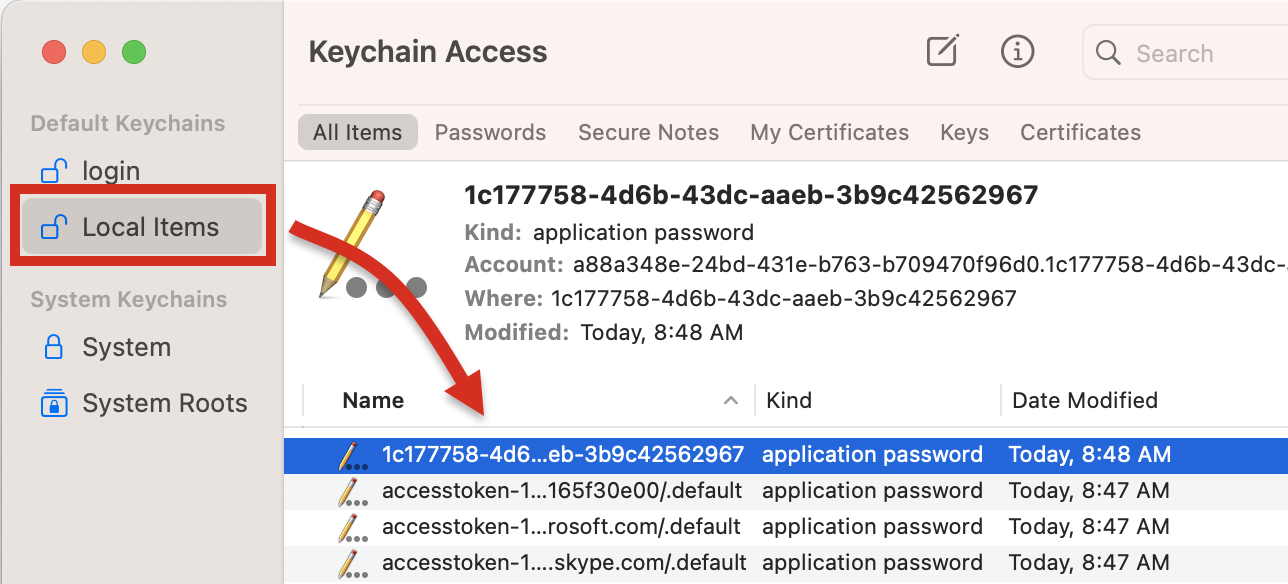This screenshot has width=1288, height=584.
Task: Toggle sort order with Name column chevron
Action: point(731,401)
